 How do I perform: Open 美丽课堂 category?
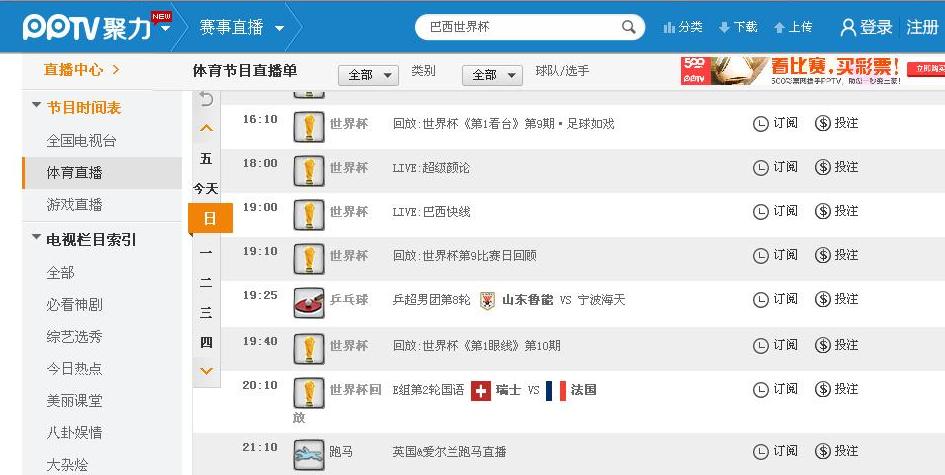coord(74,400)
